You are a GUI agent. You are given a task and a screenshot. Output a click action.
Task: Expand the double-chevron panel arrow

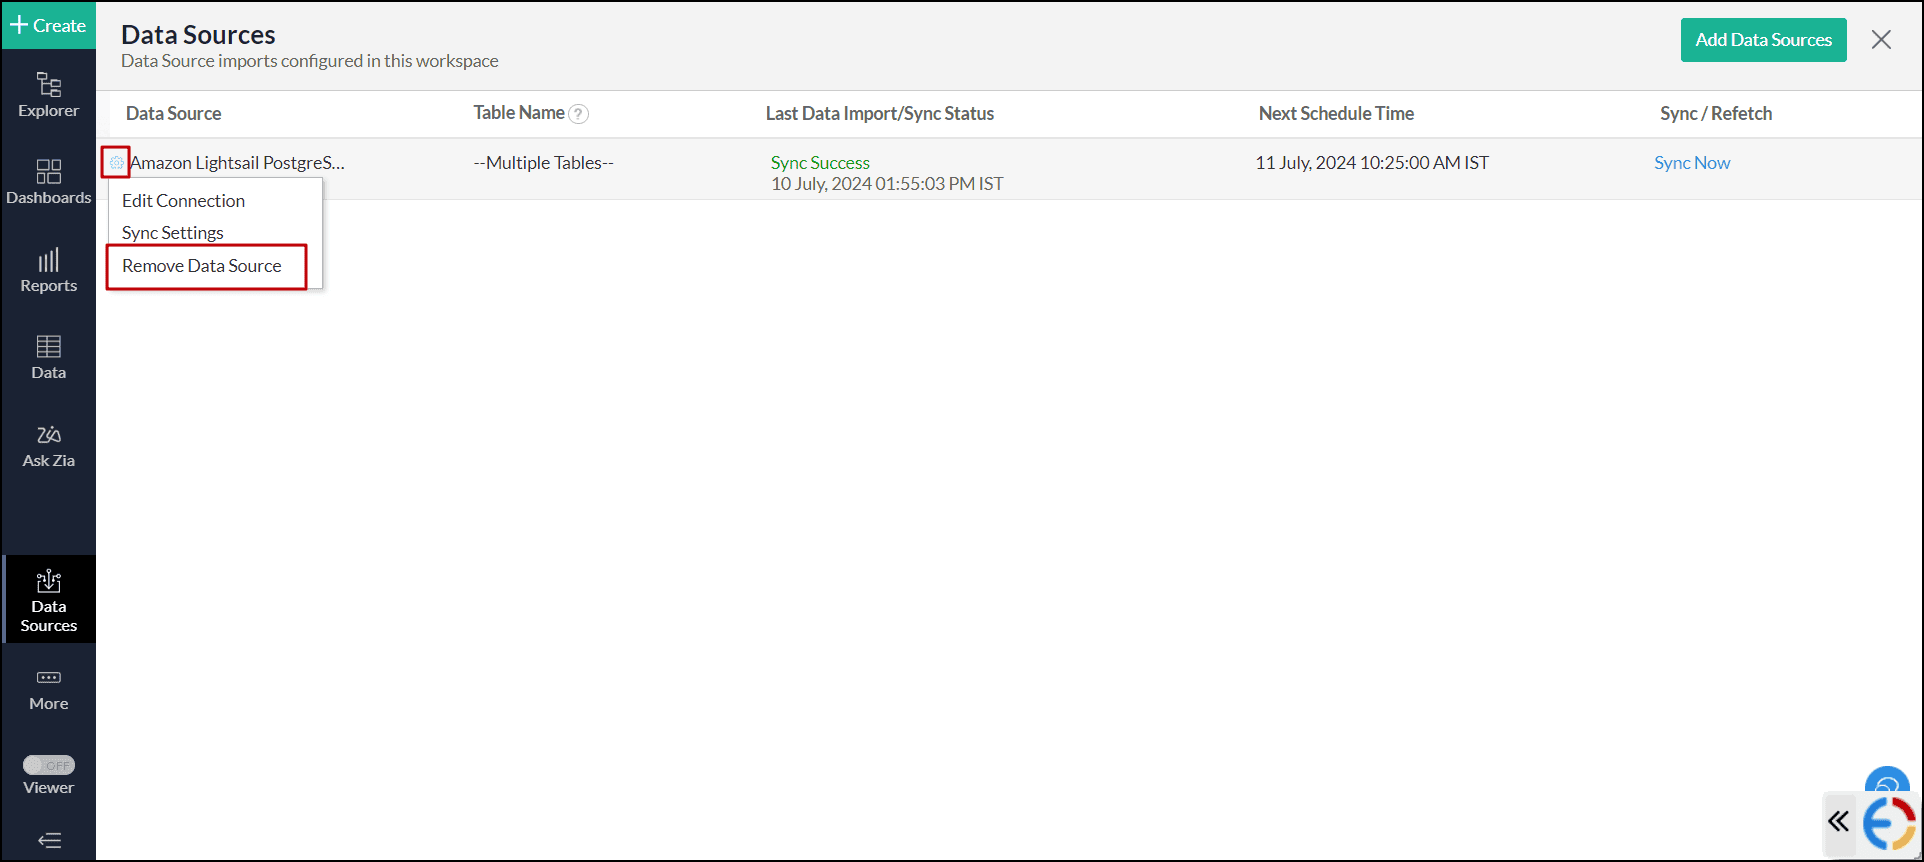tap(1838, 822)
